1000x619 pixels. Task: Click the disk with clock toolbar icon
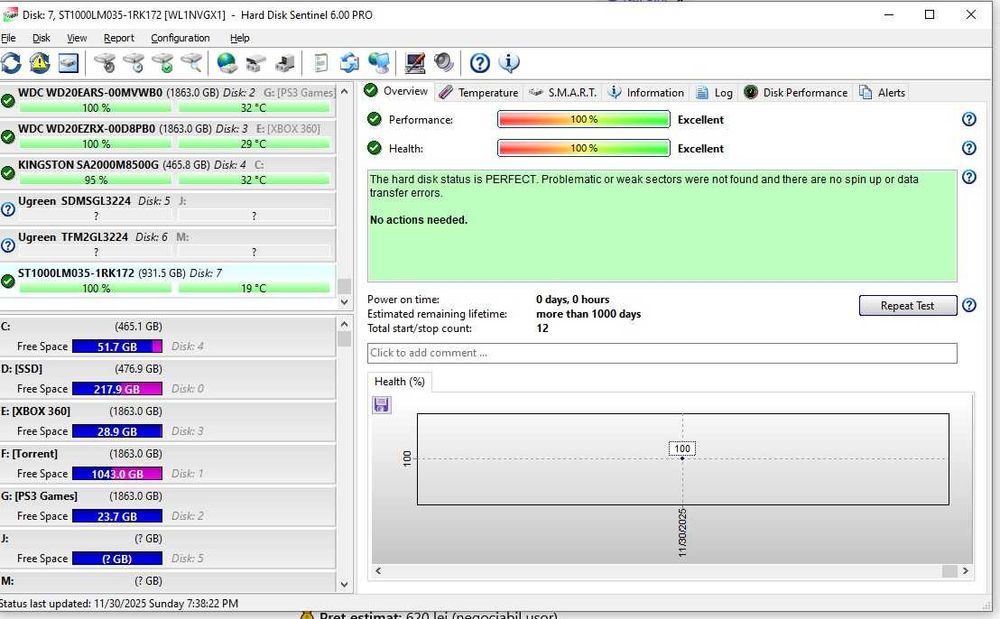(x=133, y=63)
